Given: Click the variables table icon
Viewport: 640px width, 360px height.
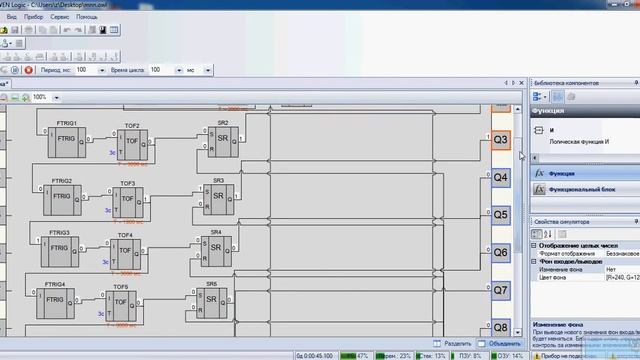Looking at the screenshot, I should (114, 30).
